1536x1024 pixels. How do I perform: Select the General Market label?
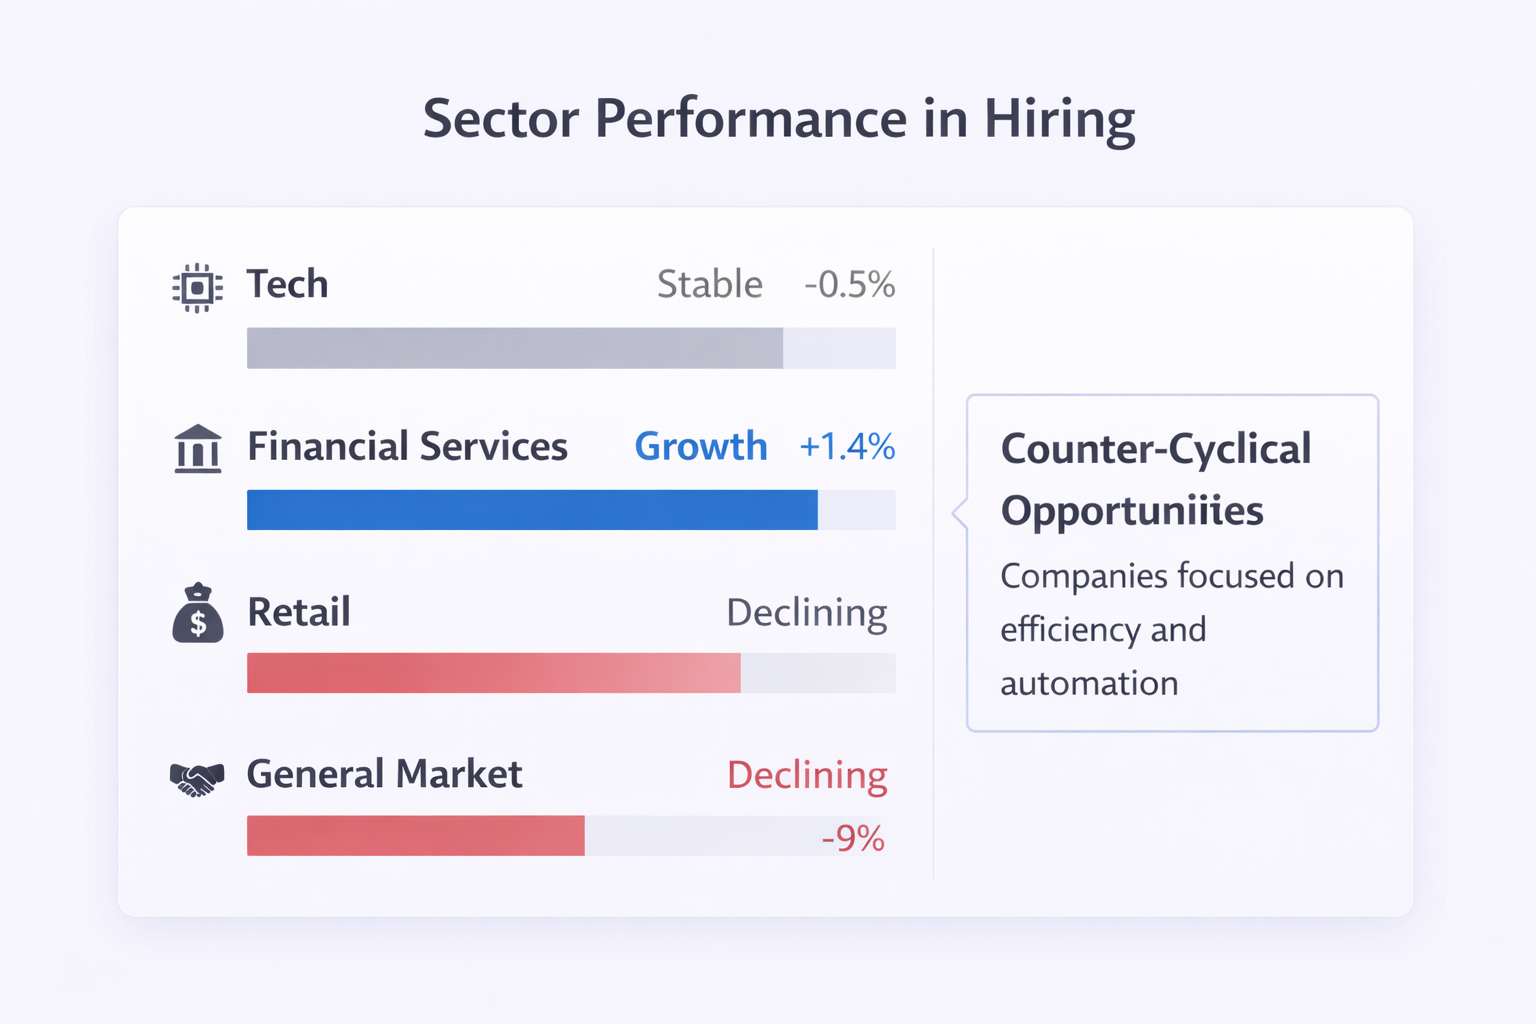click(x=384, y=774)
